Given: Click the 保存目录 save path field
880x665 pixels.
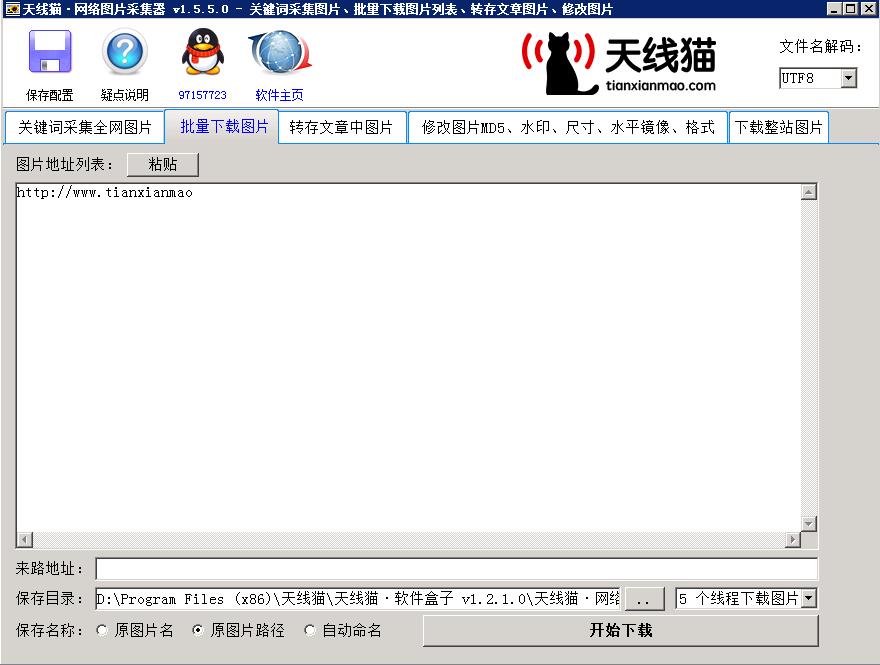Looking at the screenshot, I should [x=358, y=599].
